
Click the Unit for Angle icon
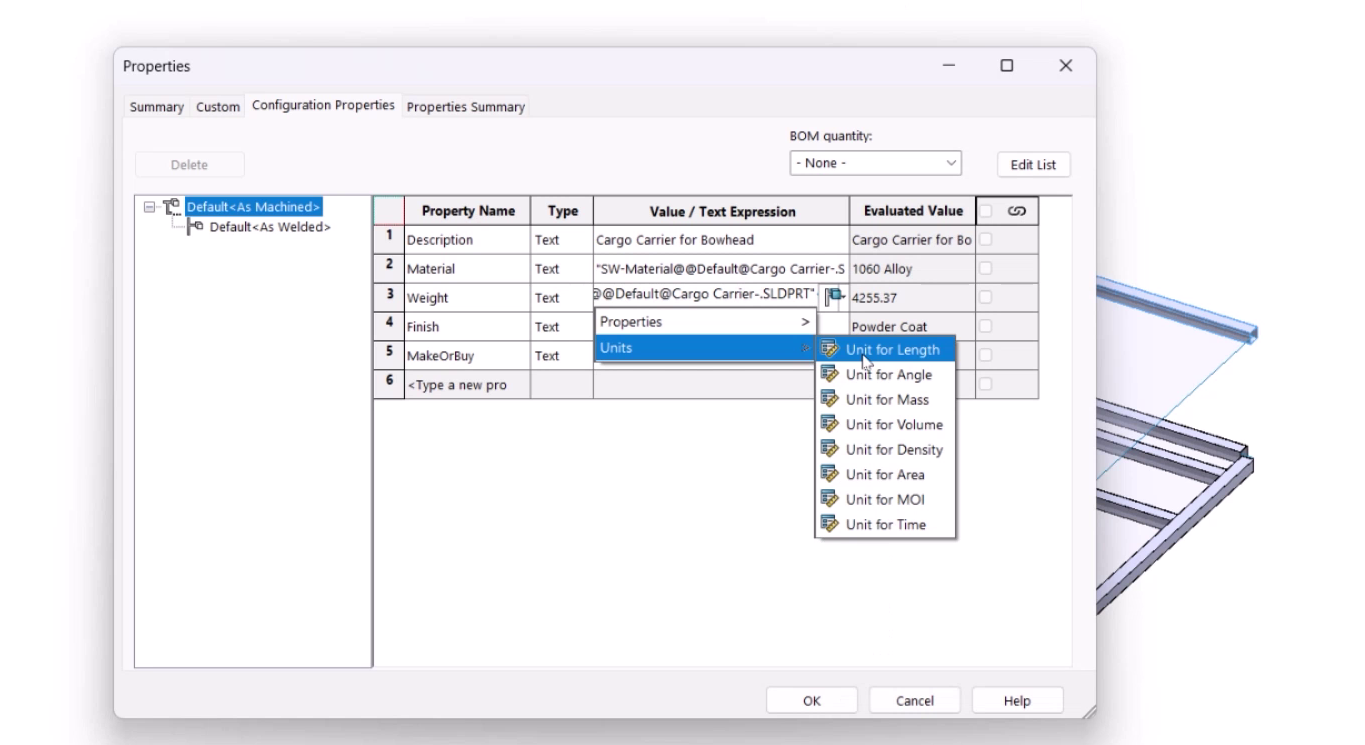click(x=829, y=374)
